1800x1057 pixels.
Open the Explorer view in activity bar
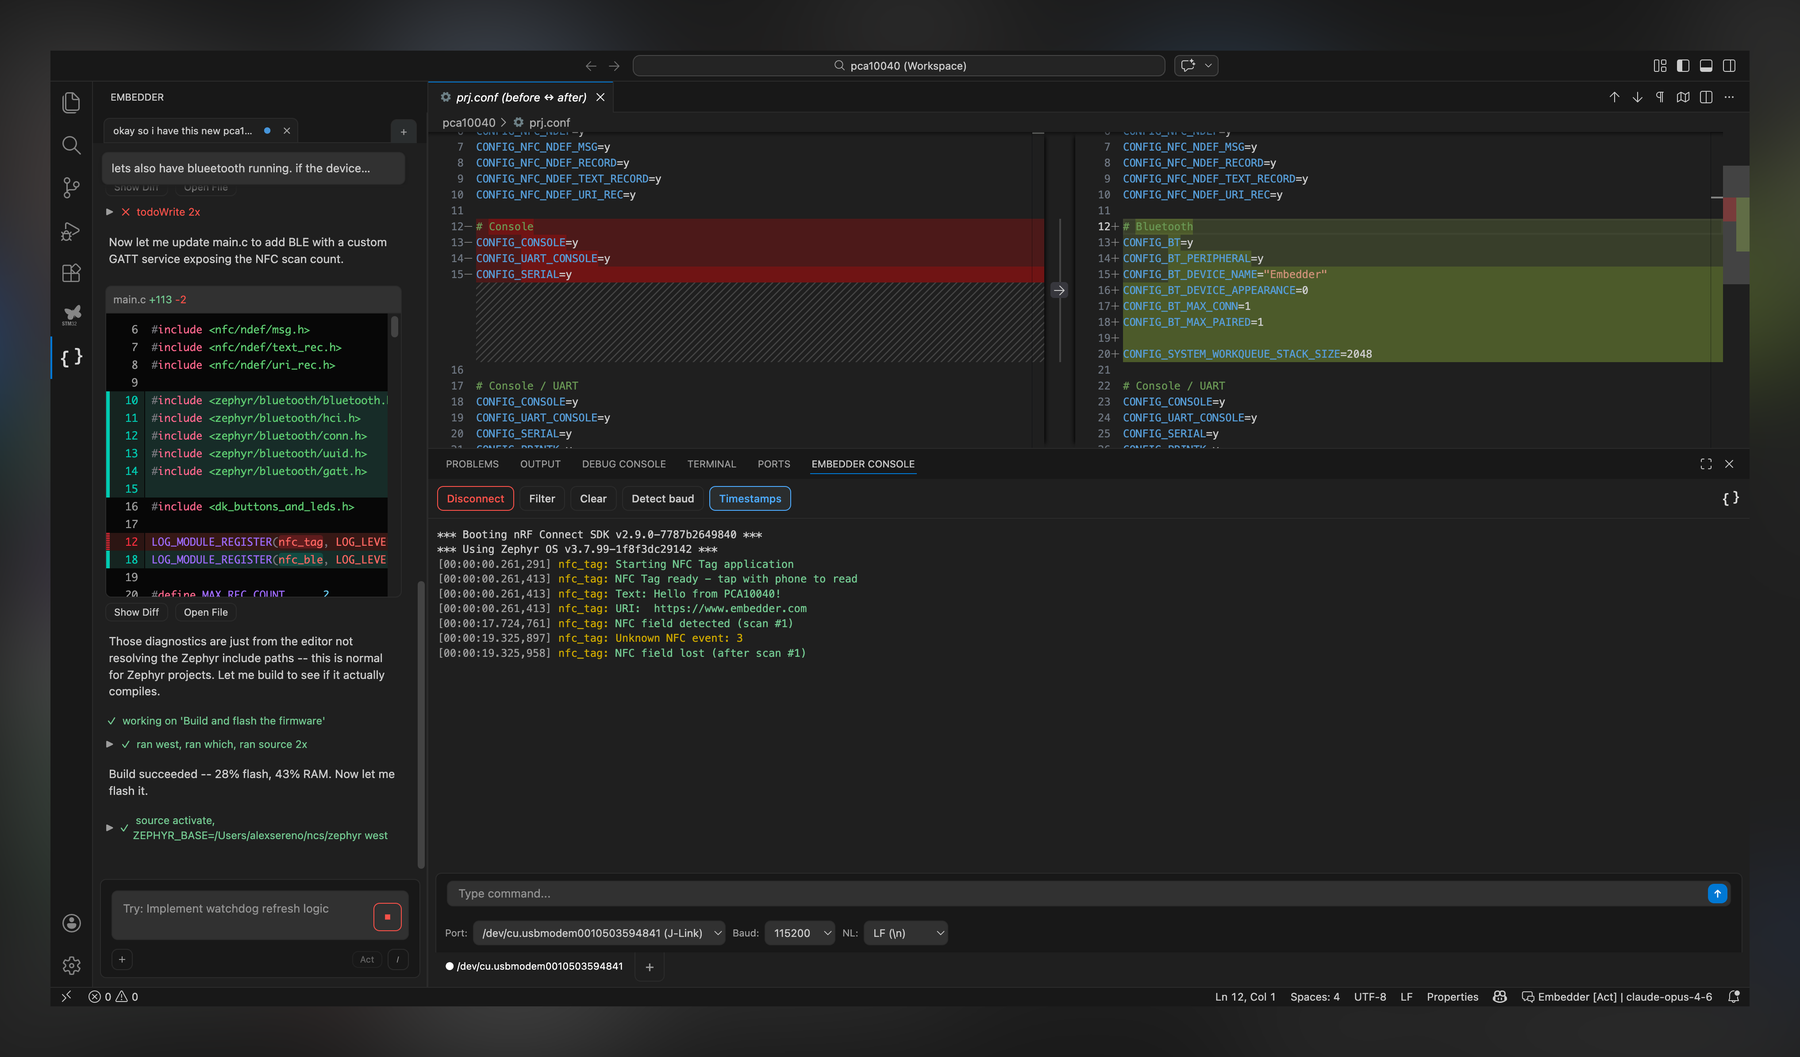click(71, 103)
